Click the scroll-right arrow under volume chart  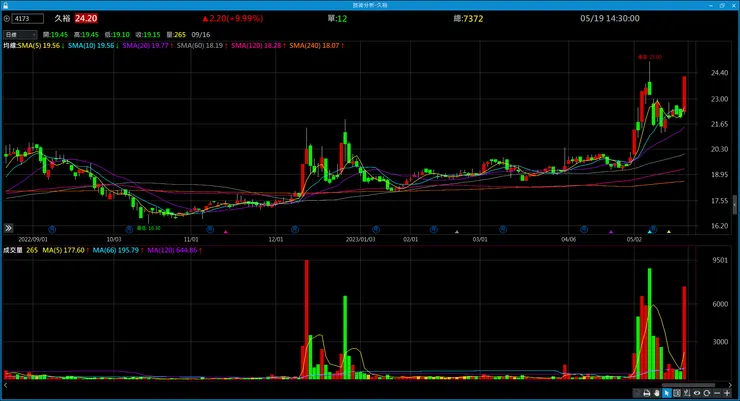(x=731, y=385)
